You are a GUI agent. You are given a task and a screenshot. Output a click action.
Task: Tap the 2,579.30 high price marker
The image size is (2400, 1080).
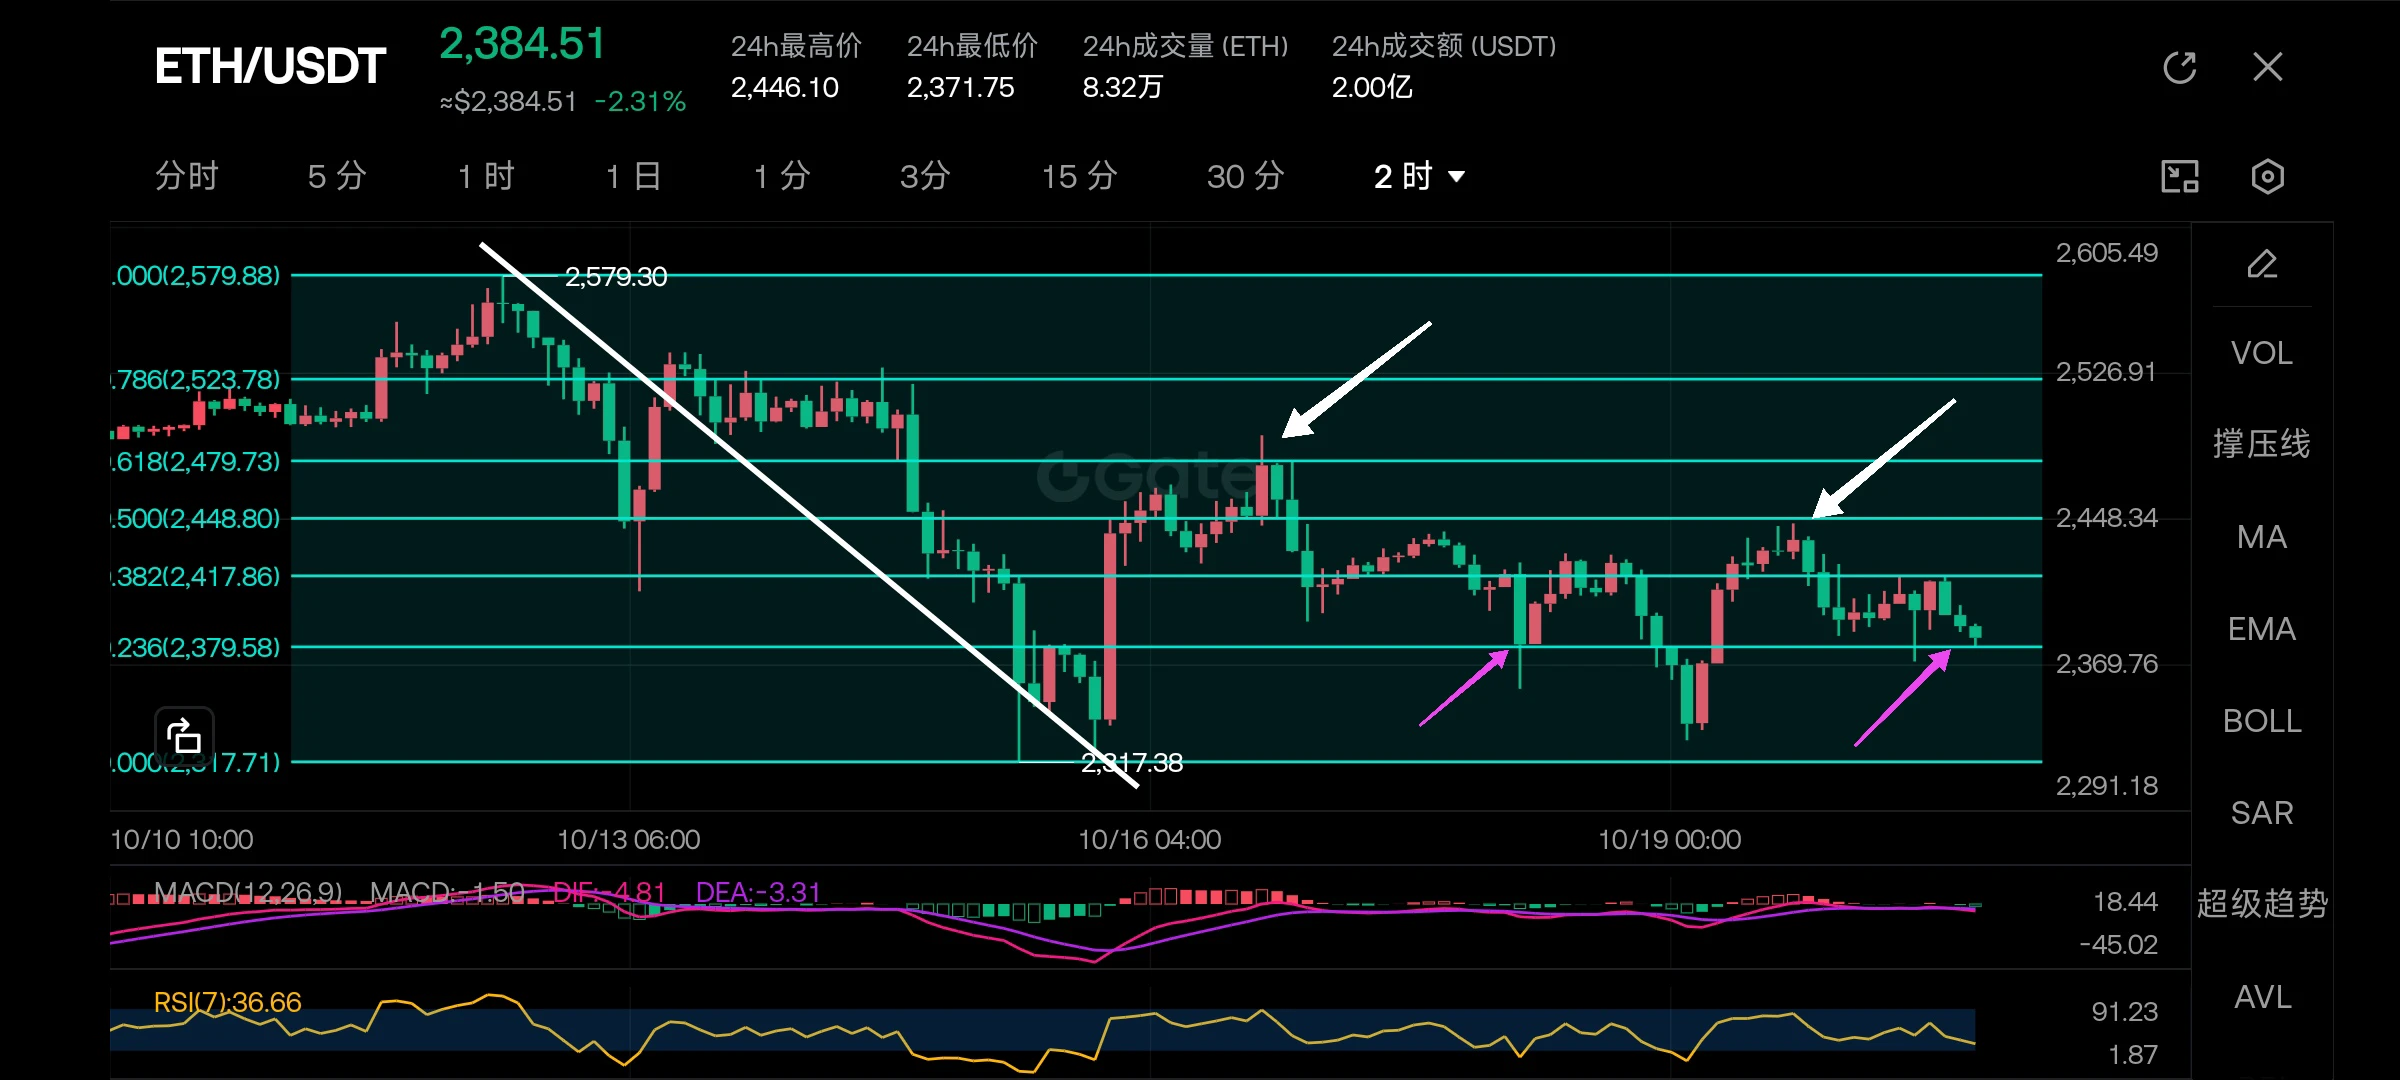616,277
